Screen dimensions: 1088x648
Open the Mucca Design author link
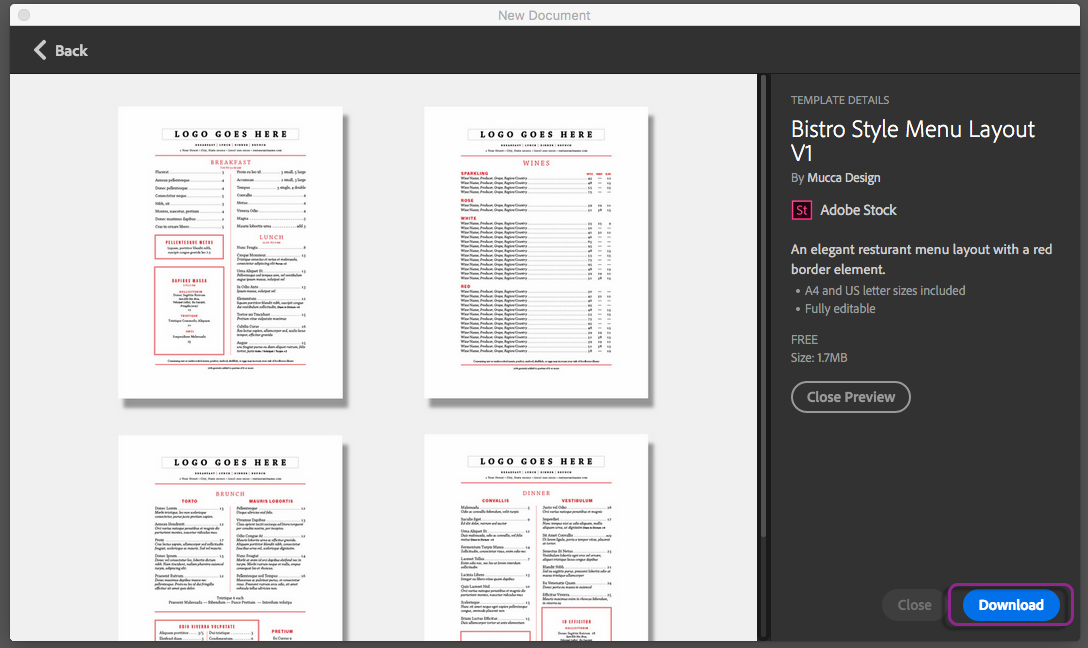click(844, 178)
